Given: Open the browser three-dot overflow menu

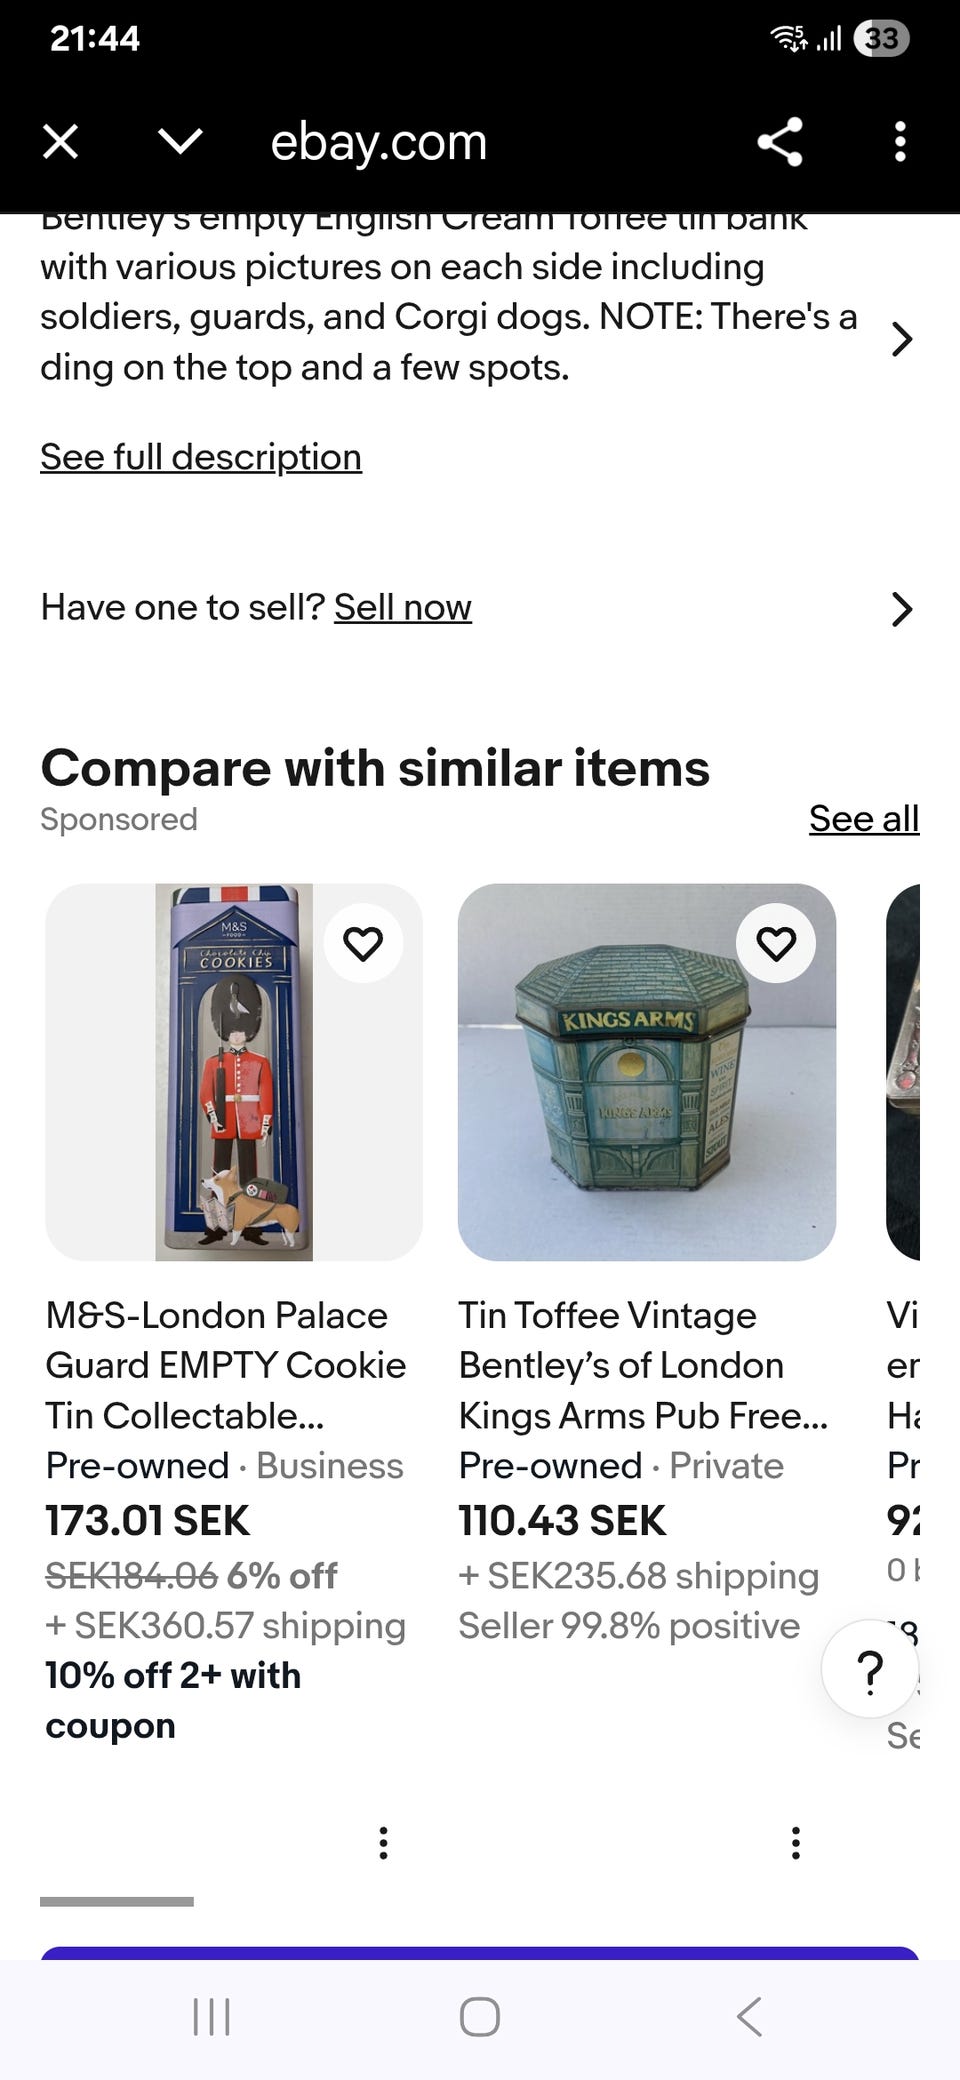Looking at the screenshot, I should pyautogui.click(x=900, y=142).
